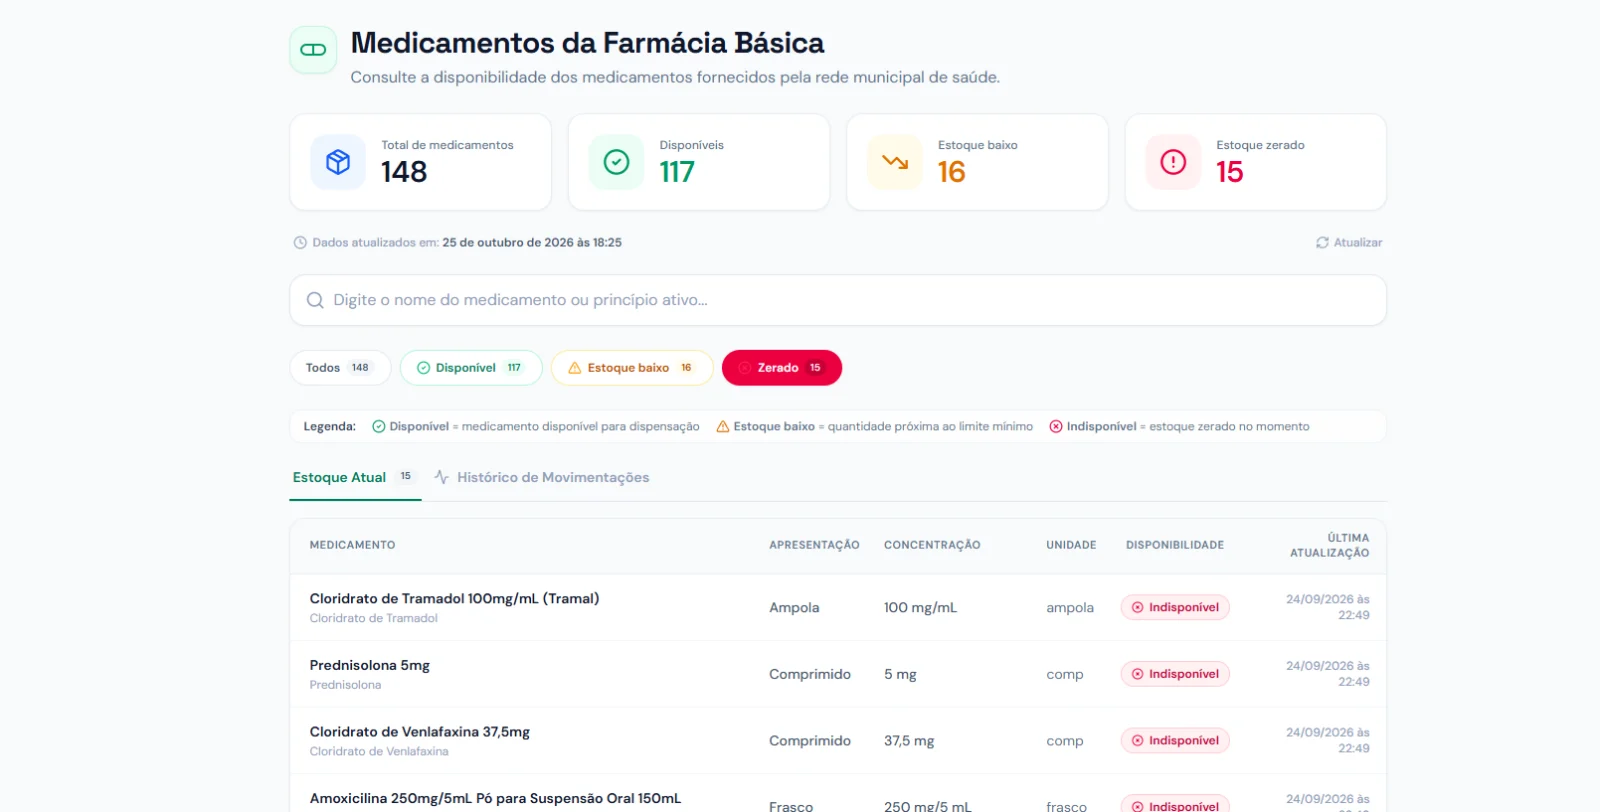Viewport: 1600px width, 812px height.
Task: Click the update timestamp in the Tramadol row
Action: point(1328,608)
